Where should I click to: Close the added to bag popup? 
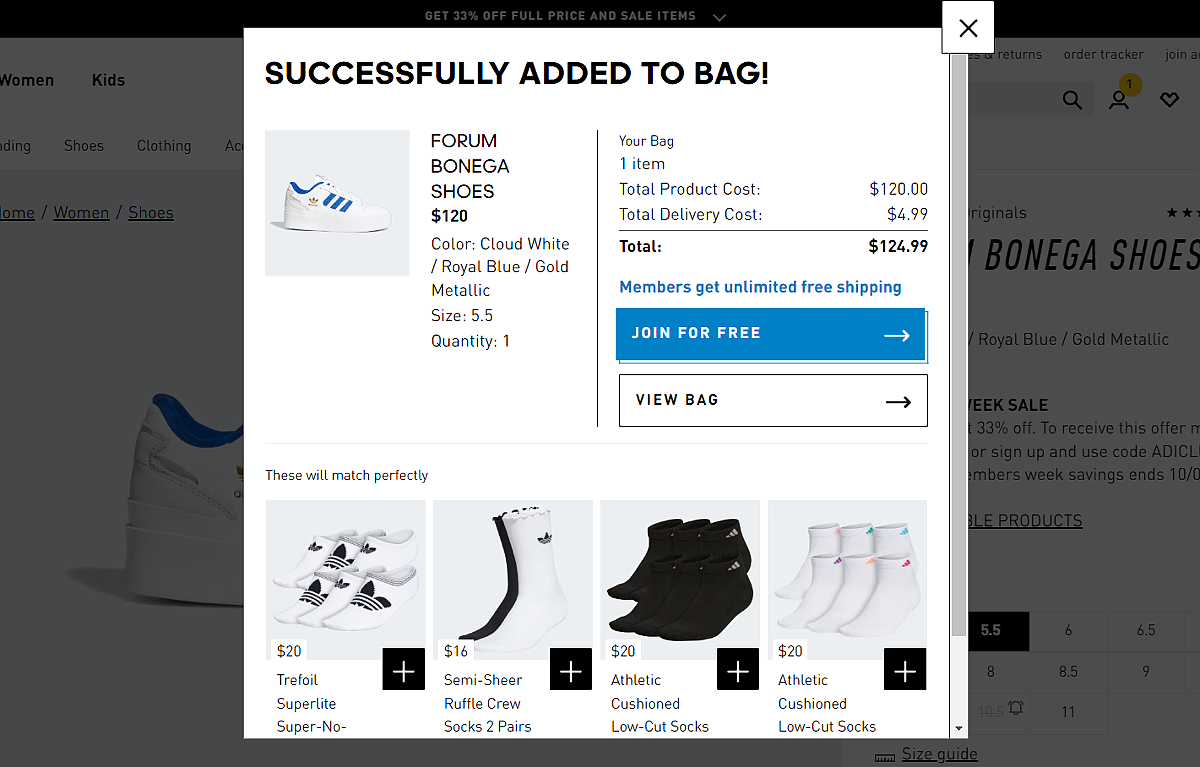pyautogui.click(x=968, y=28)
